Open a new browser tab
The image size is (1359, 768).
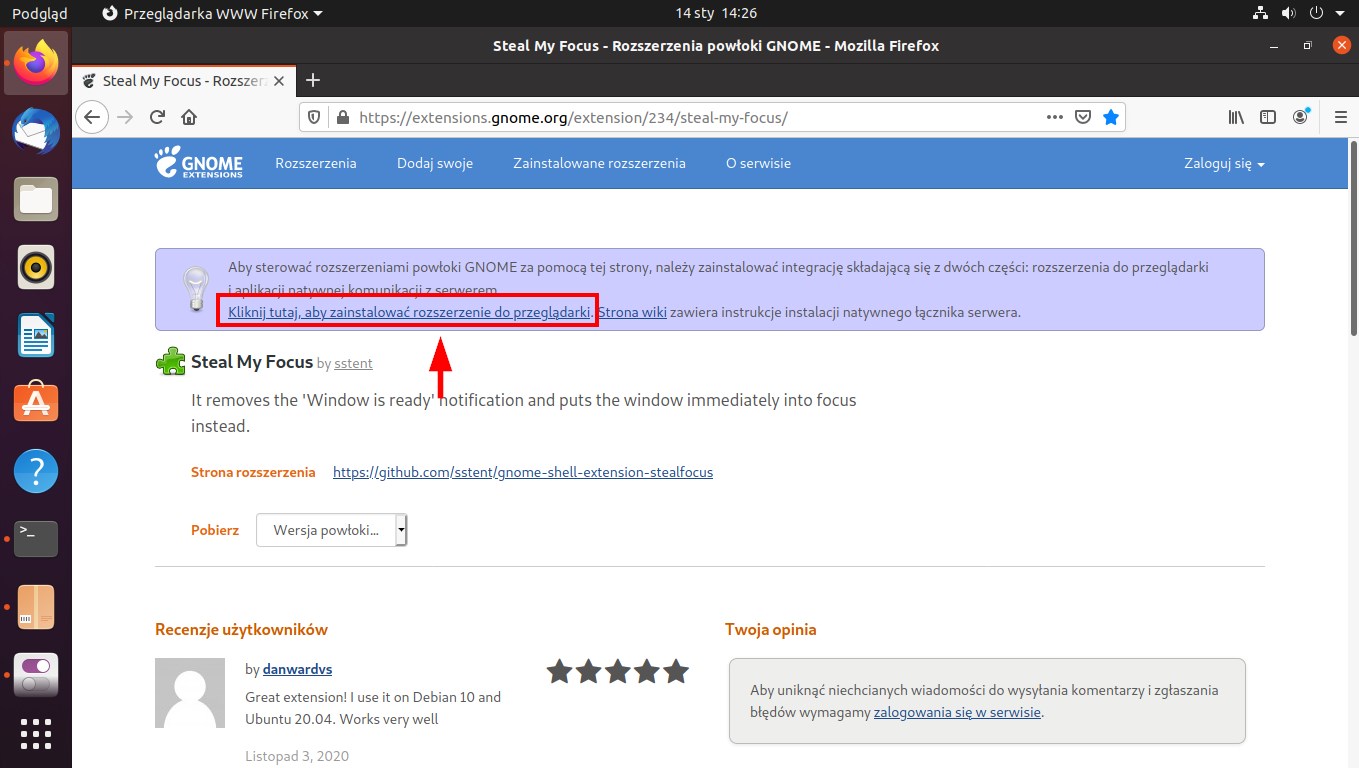coord(312,80)
